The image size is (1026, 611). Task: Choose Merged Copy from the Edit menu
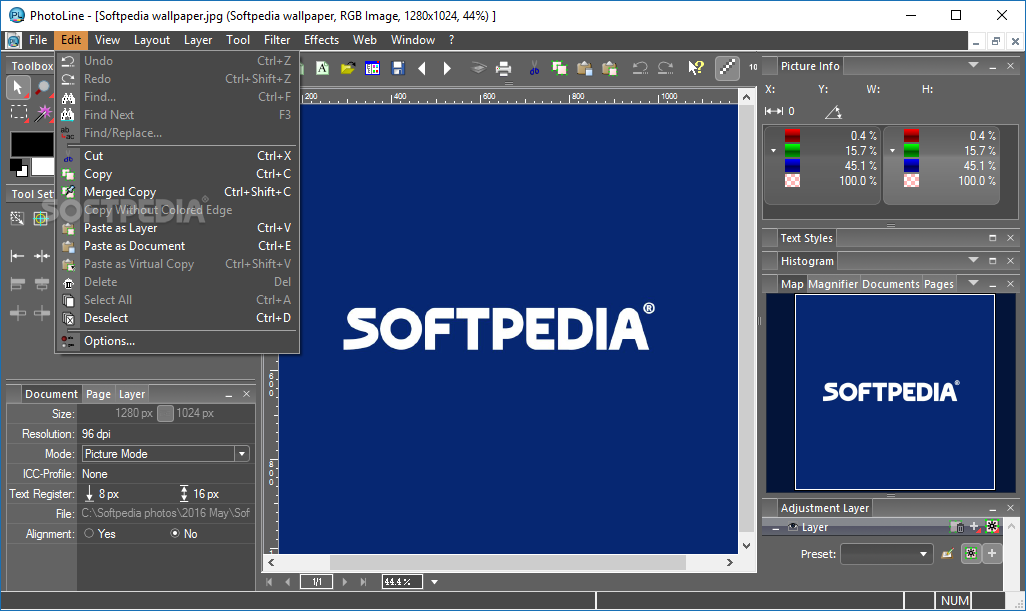(x=177, y=192)
